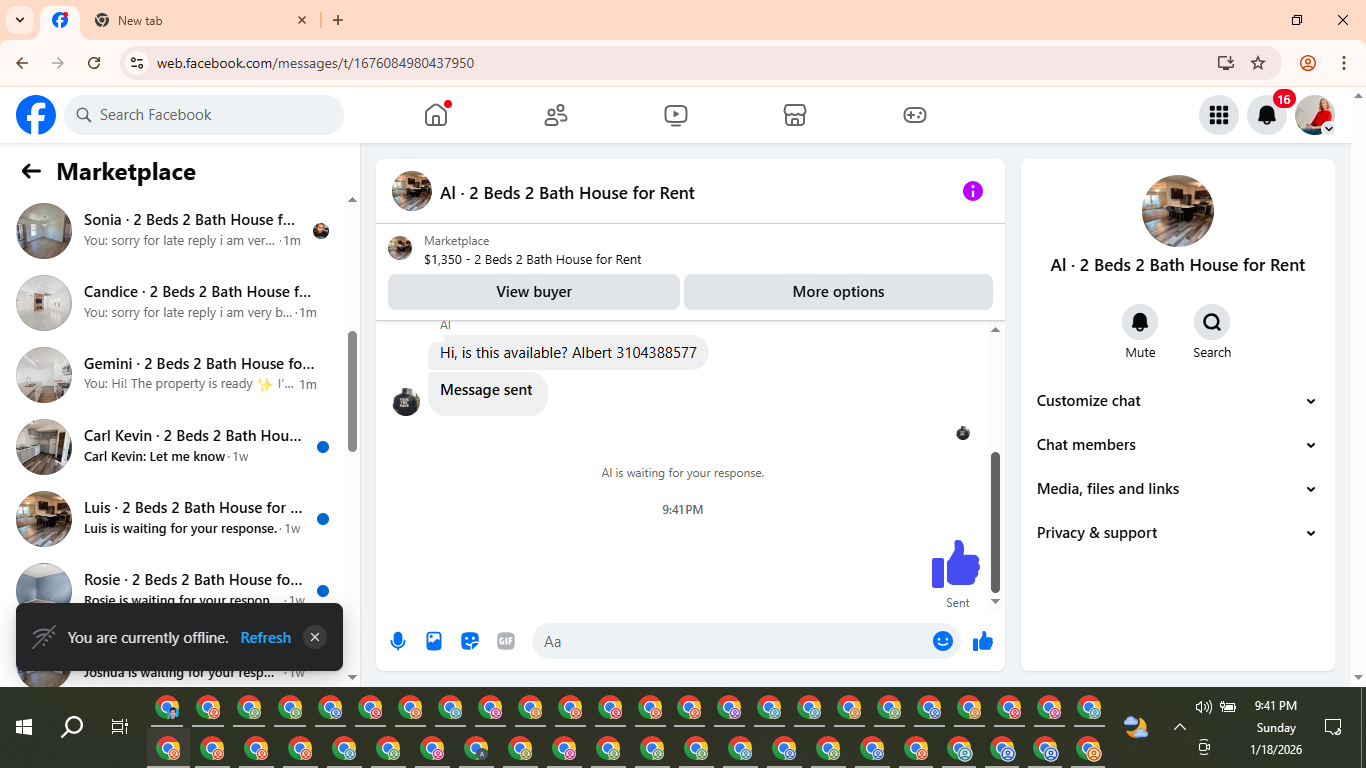The width and height of the screenshot is (1366, 768).
Task: Open Chrome profile icon
Action: pos(1308,63)
